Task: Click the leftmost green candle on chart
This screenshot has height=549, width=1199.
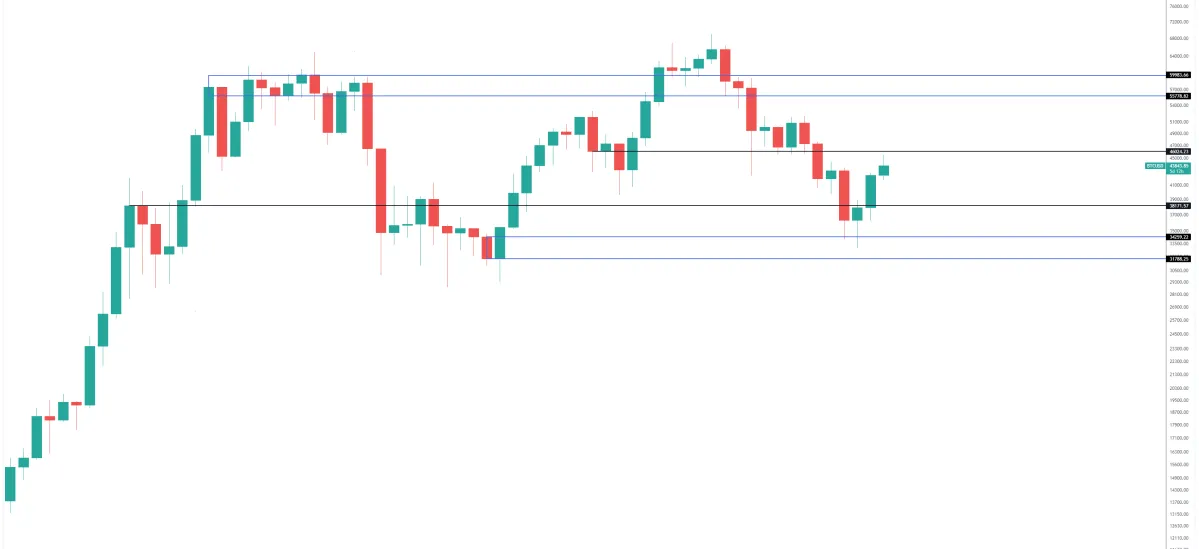Action: tap(10, 483)
